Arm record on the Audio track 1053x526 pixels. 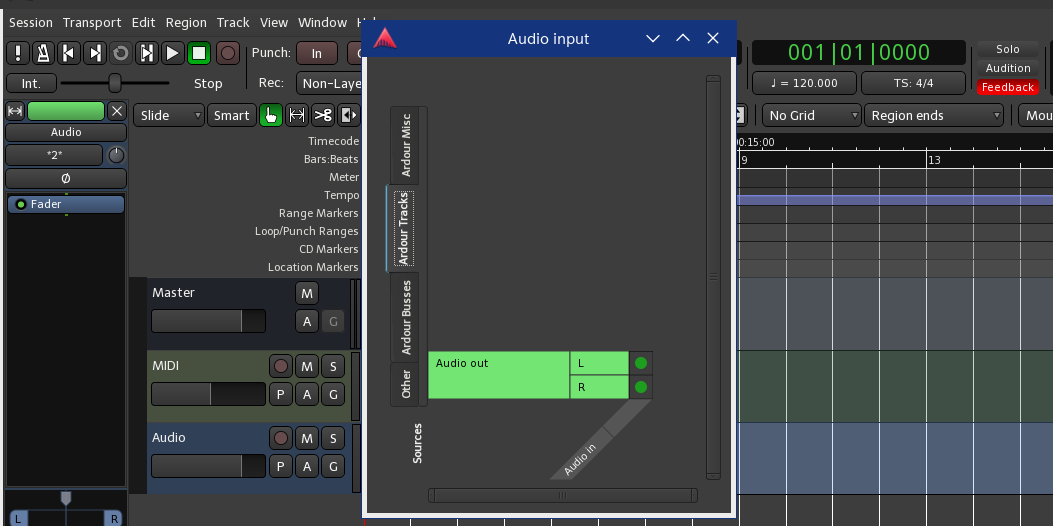(280, 438)
